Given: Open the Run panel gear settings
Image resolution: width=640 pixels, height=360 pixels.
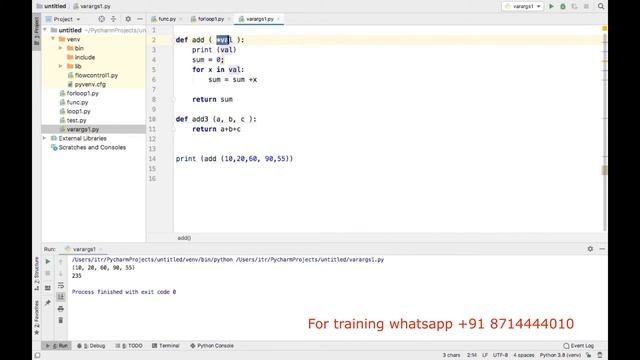Looking at the screenshot, I should (x=590, y=249).
